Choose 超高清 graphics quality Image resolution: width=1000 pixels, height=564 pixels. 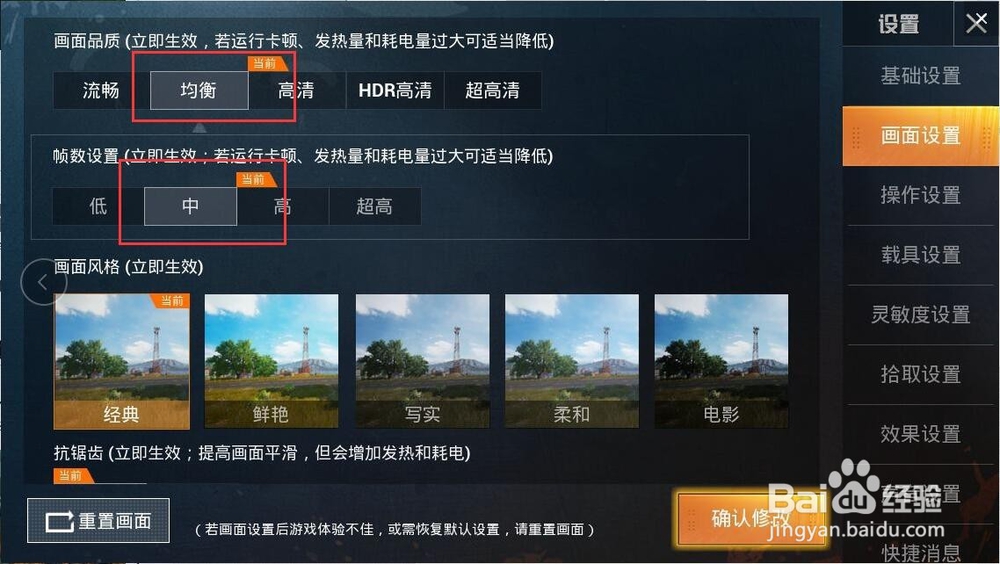coord(492,91)
